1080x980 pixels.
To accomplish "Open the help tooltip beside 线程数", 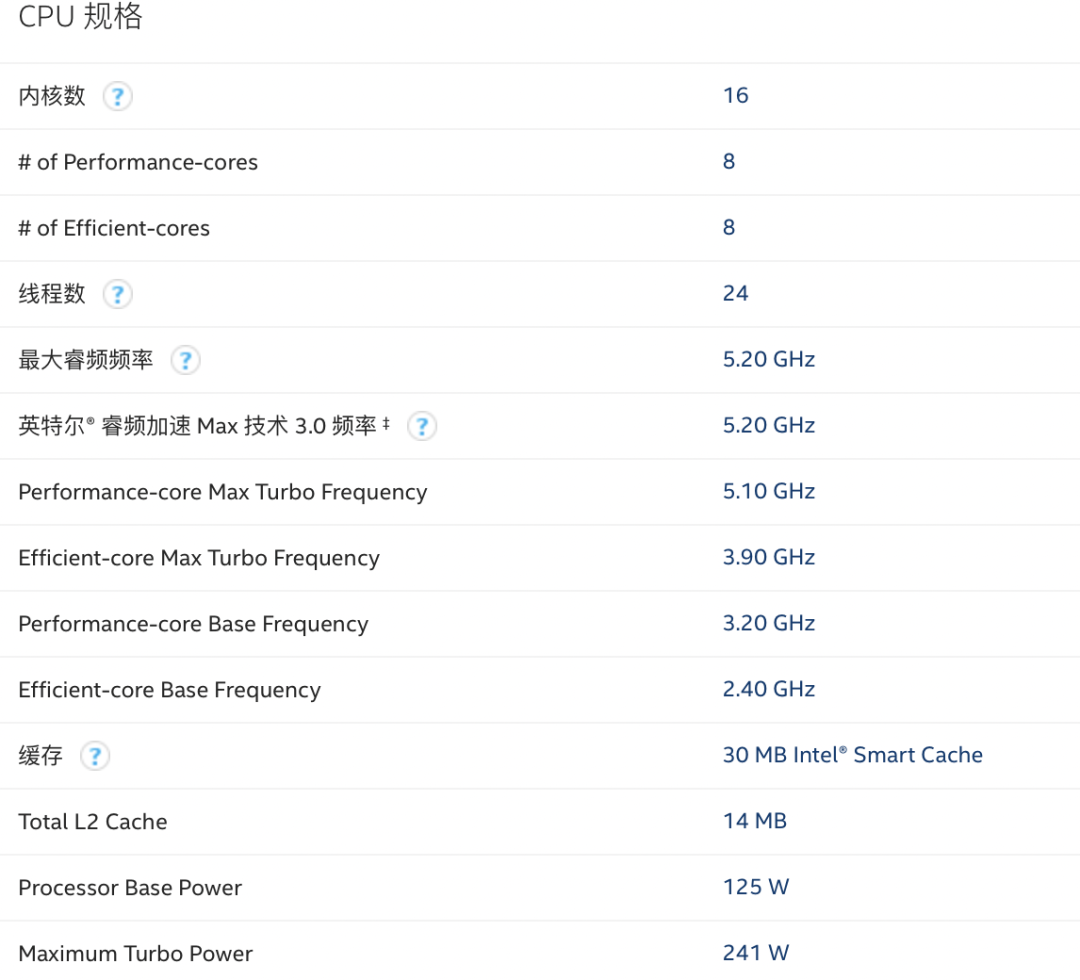I will (x=117, y=294).
